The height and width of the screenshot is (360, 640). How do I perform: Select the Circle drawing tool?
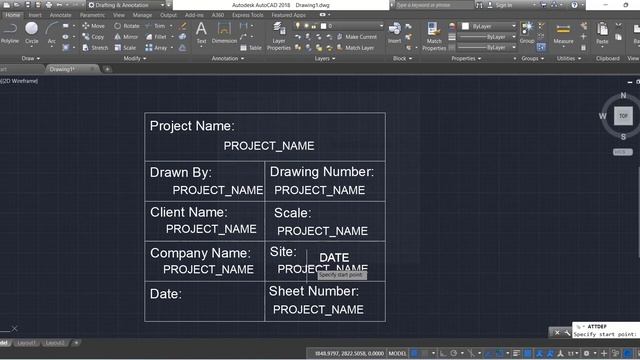[x=31, y=33]
